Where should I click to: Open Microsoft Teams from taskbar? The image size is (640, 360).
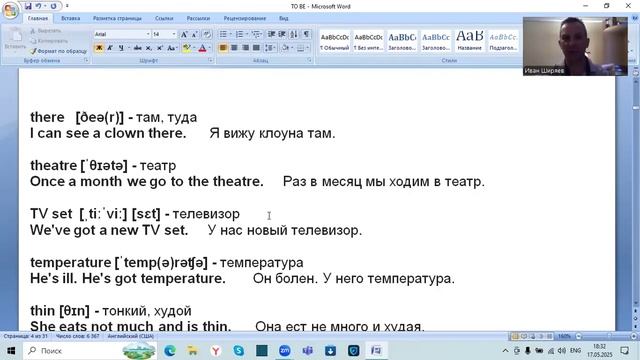tap(307, 350)
